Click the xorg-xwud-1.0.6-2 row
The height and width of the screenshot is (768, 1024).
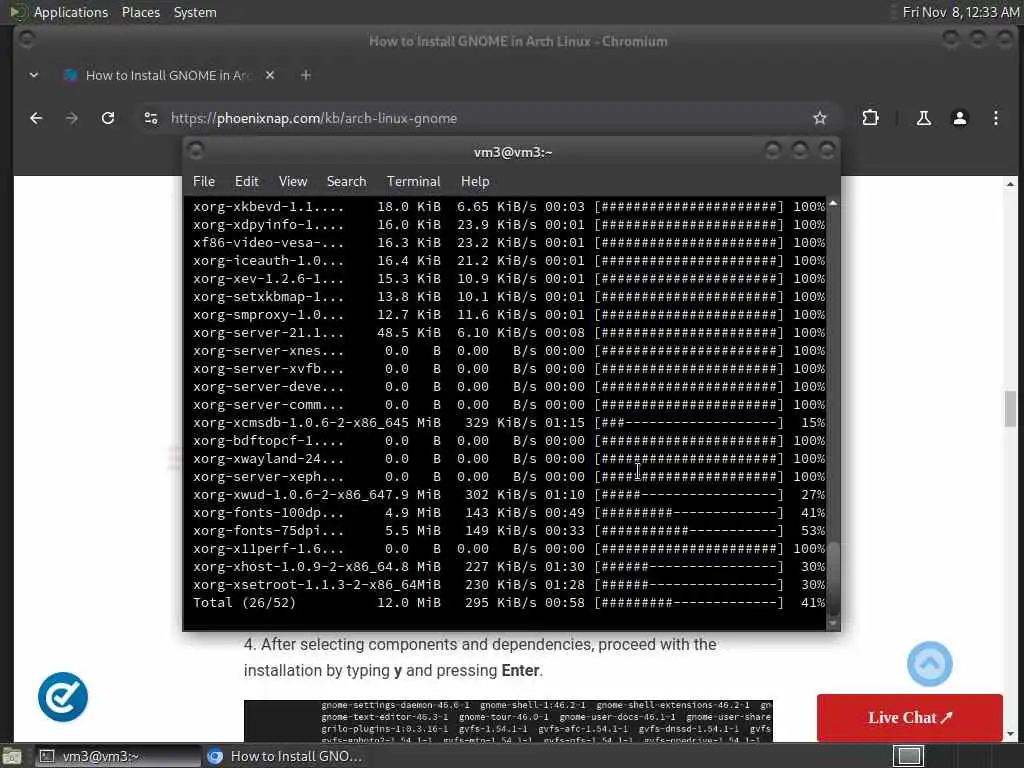(509, 494)
